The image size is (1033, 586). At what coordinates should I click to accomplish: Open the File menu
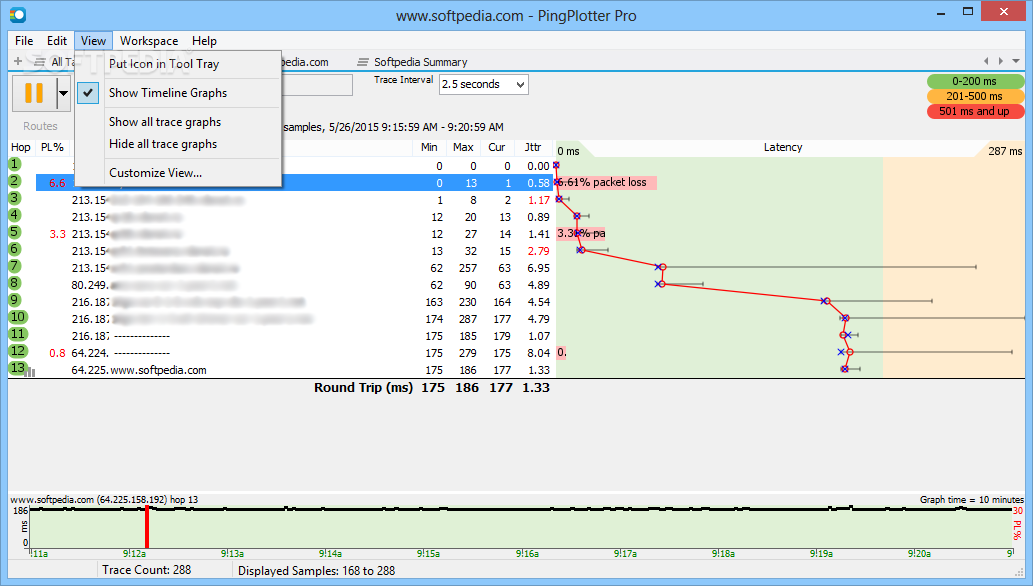[x=24, y=41]
